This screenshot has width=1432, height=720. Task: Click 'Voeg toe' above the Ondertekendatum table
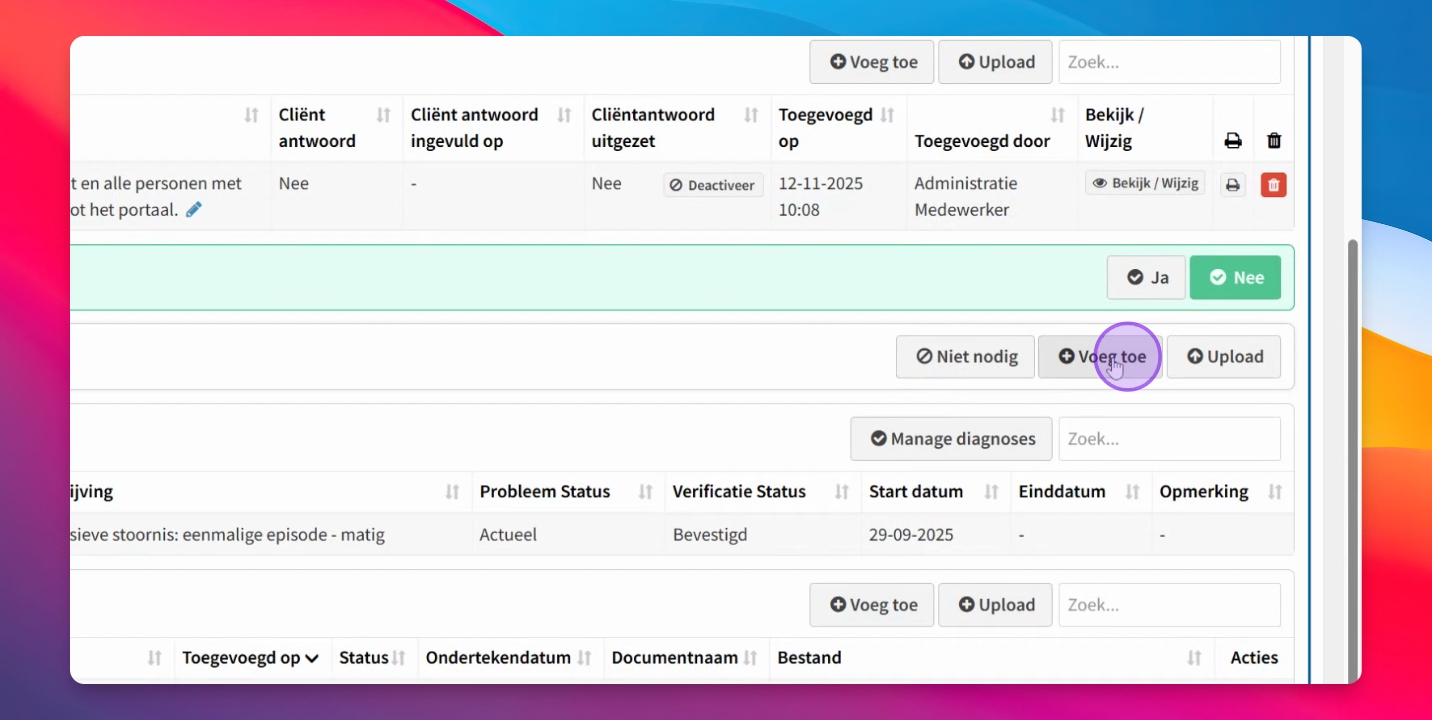pos(872,605)
